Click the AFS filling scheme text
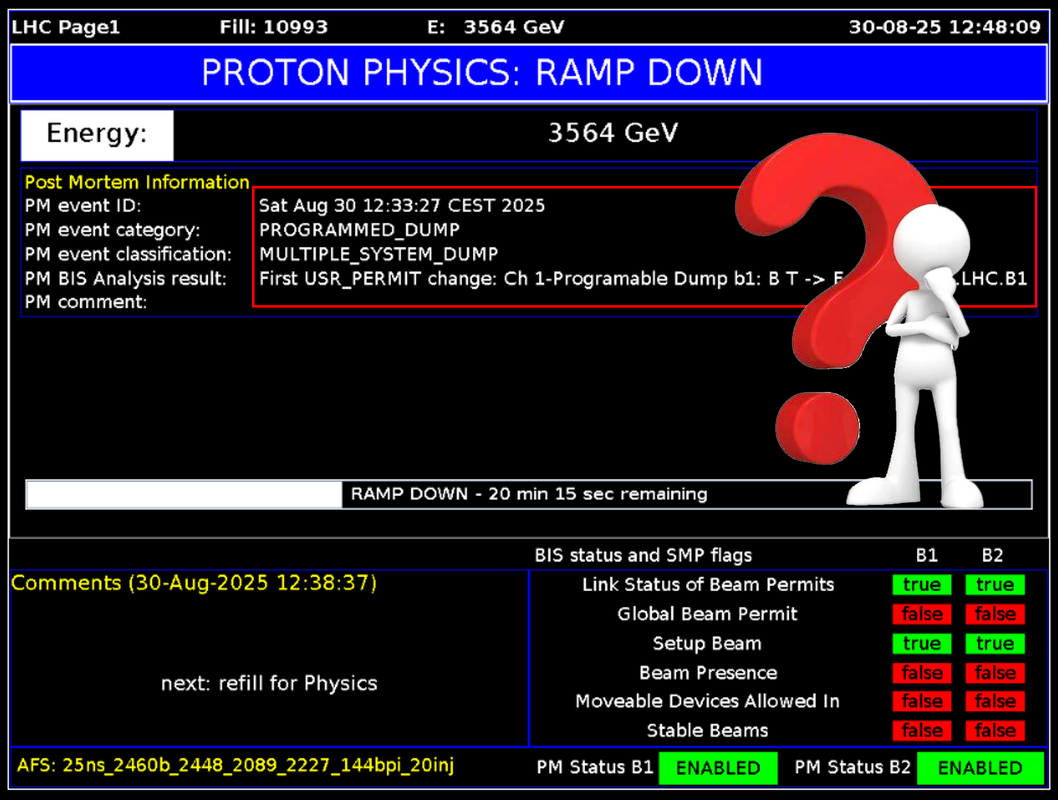The image size is (1058, 800). (236, 766)
